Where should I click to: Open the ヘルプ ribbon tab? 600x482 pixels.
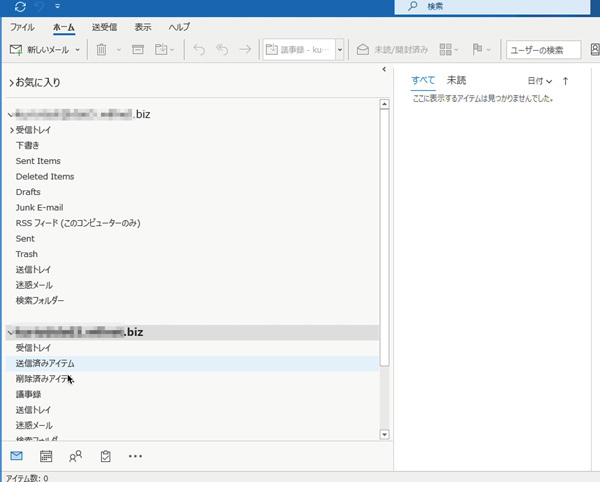179,27
